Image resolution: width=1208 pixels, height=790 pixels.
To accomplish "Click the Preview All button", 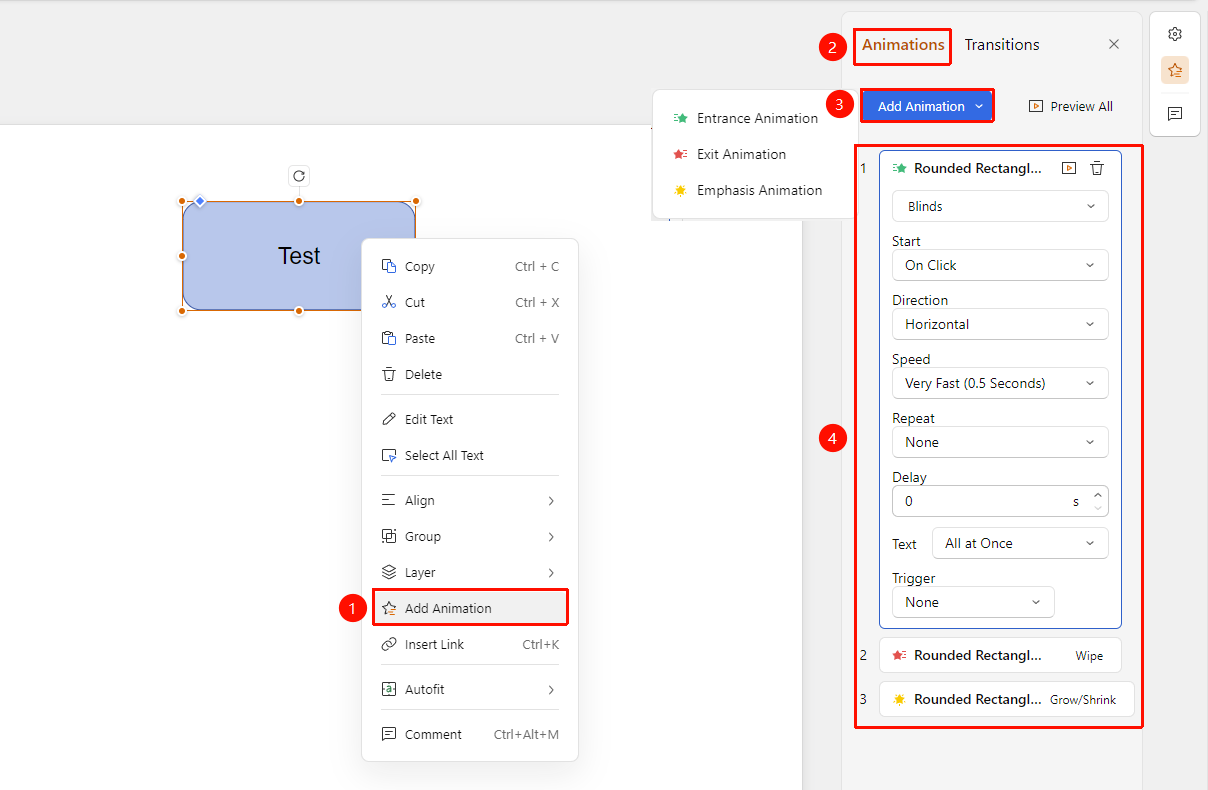I will pyautogui.click(x=1071, y=106).
